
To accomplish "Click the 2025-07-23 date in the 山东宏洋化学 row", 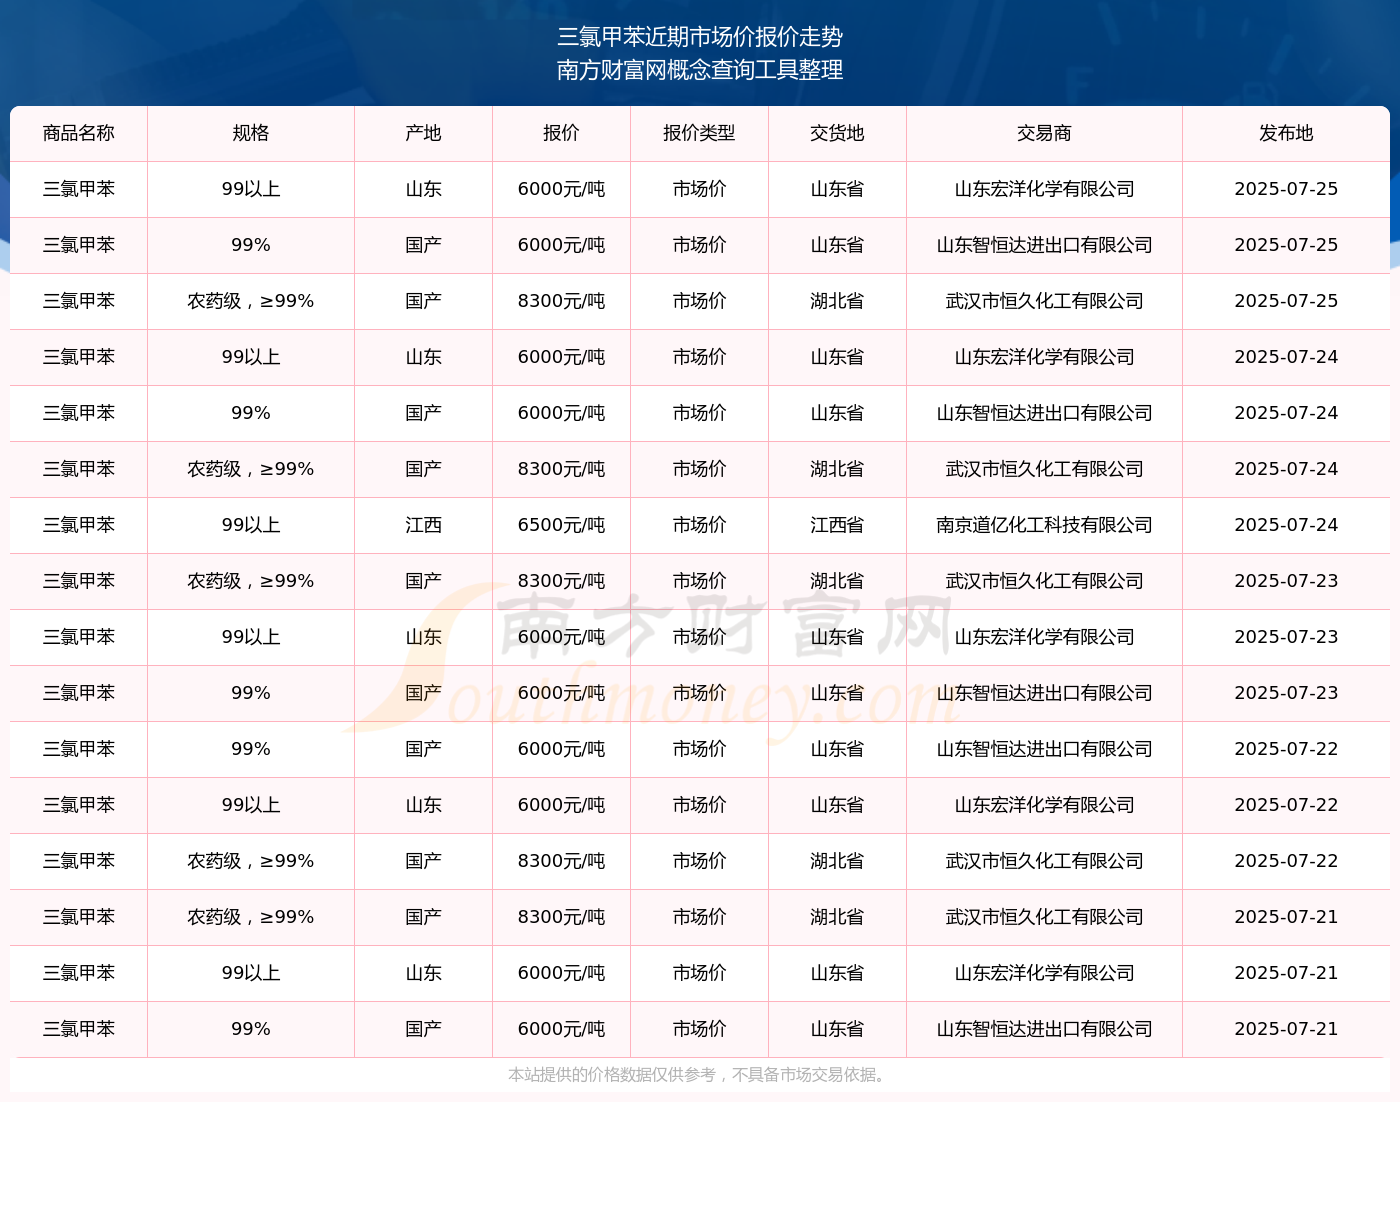I will tap(1287, 637).
